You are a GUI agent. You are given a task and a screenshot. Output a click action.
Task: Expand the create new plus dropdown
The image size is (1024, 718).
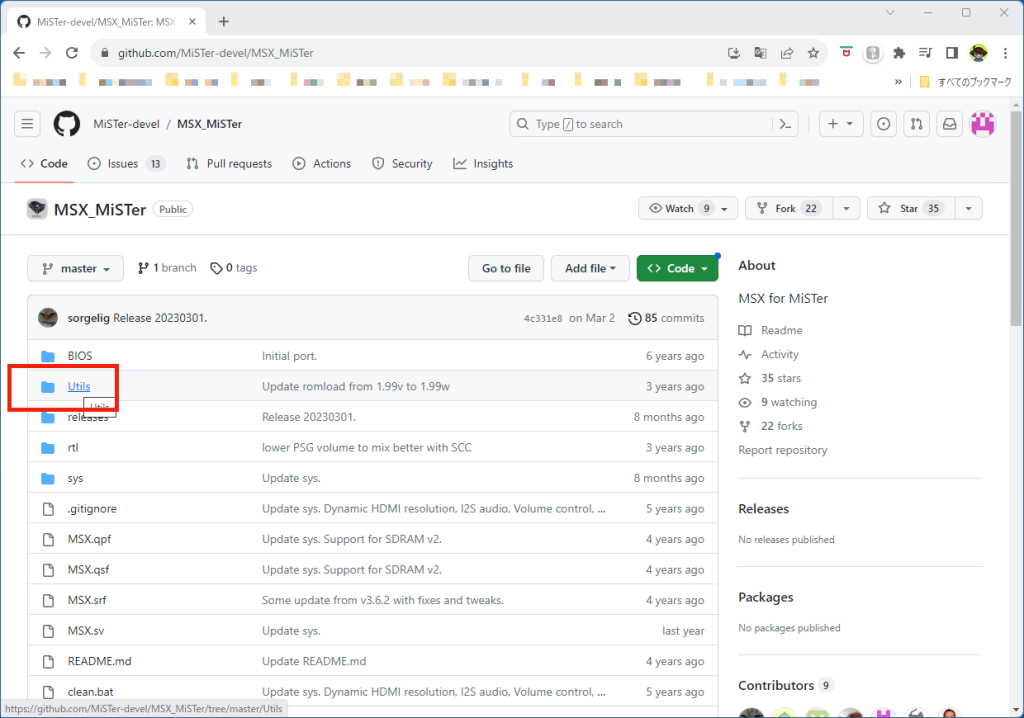(x=841, y=124)
